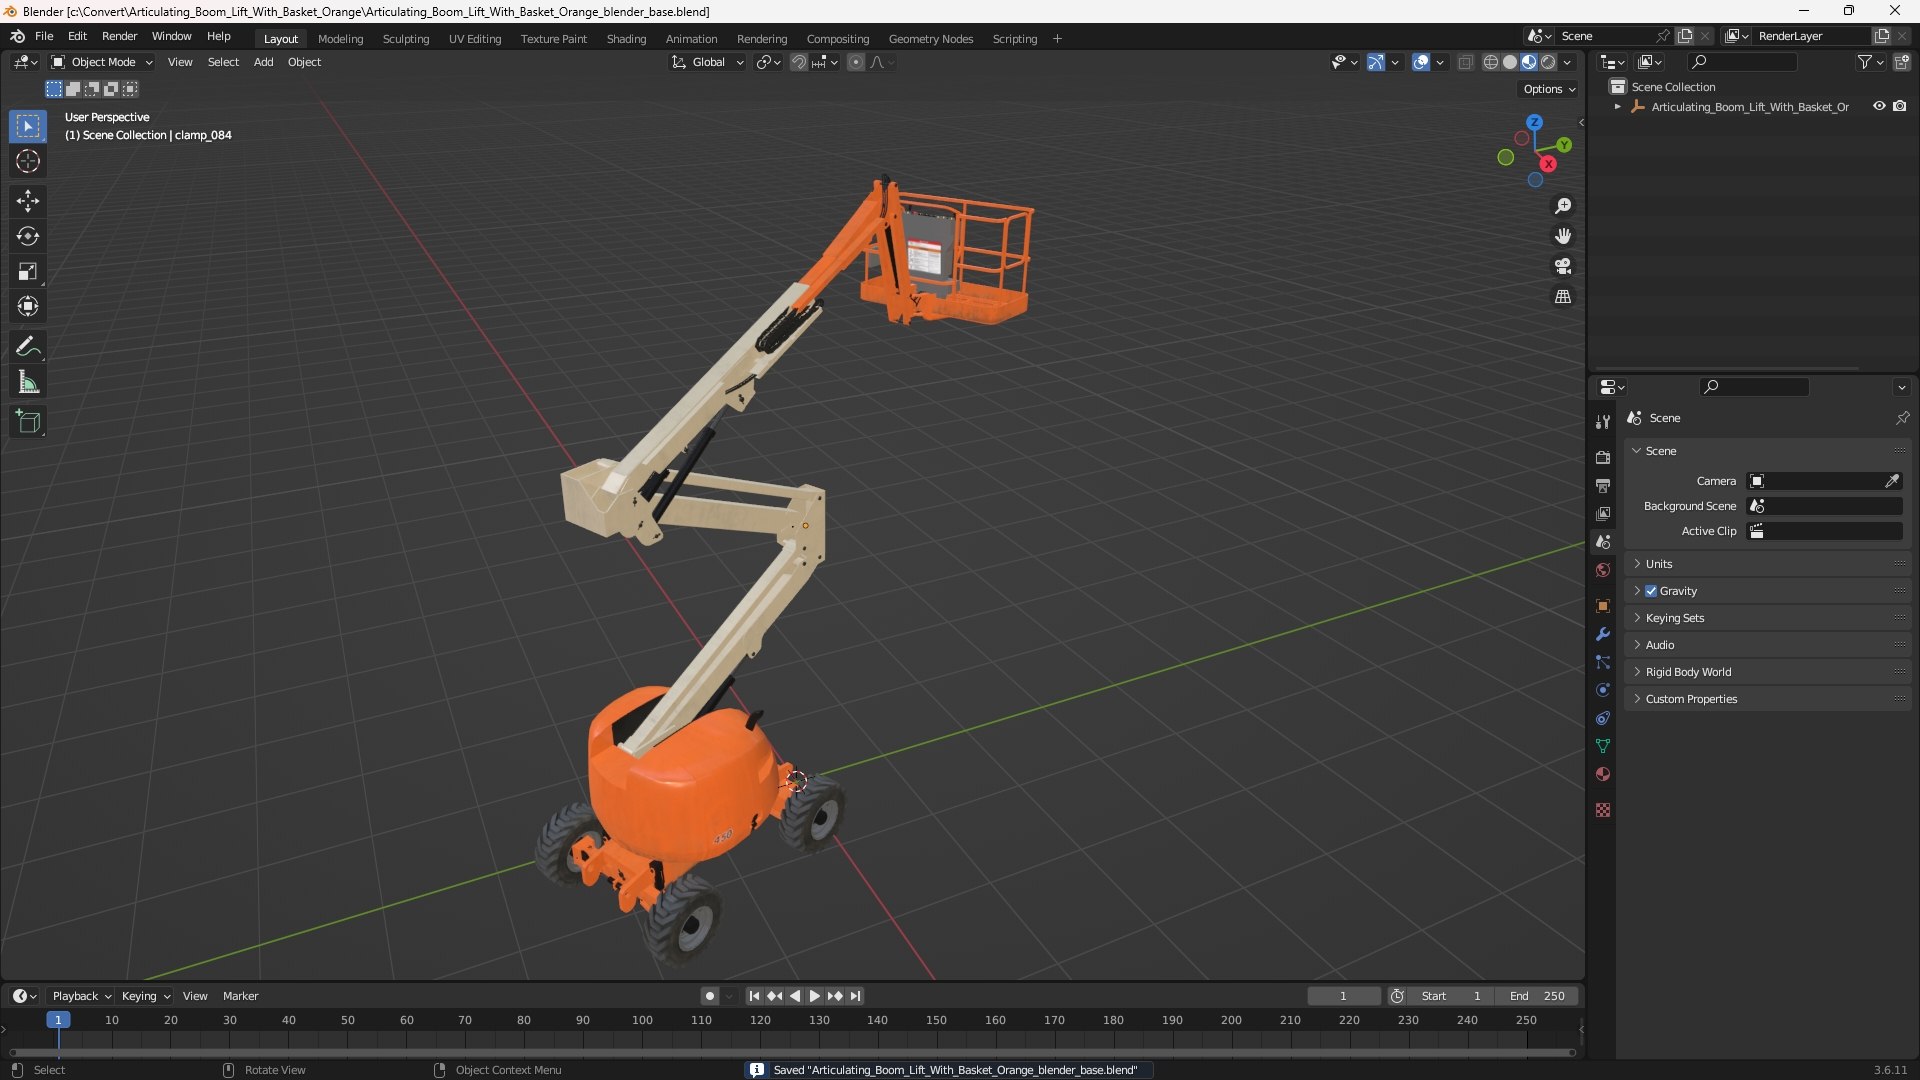Click the zoom view magnifier icon

point(1563,206)
